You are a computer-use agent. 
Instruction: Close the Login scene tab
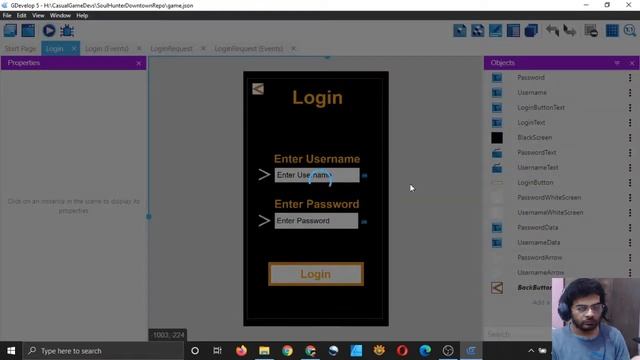74,49
